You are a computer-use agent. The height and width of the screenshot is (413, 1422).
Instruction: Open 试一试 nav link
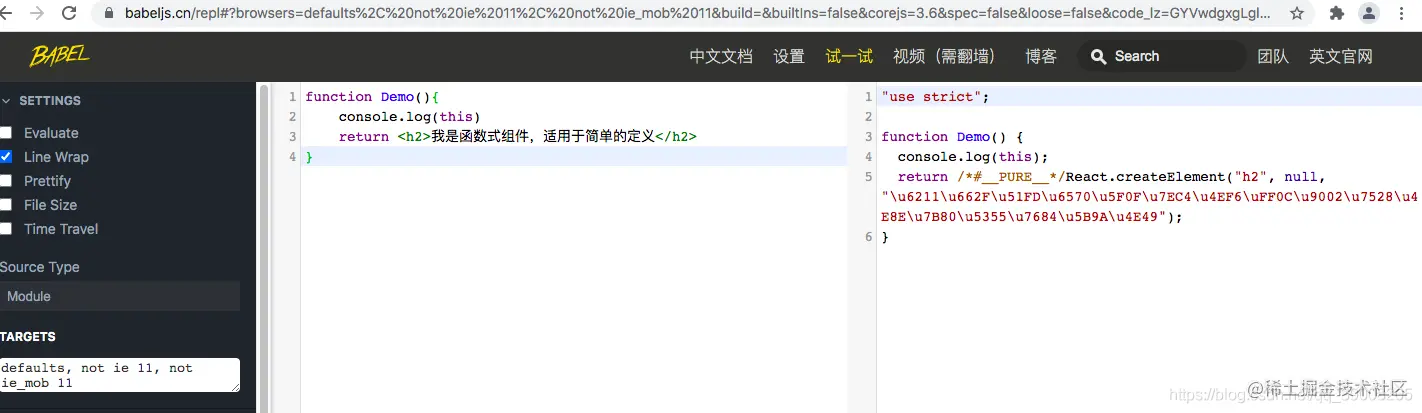click(x=849, y=56)
